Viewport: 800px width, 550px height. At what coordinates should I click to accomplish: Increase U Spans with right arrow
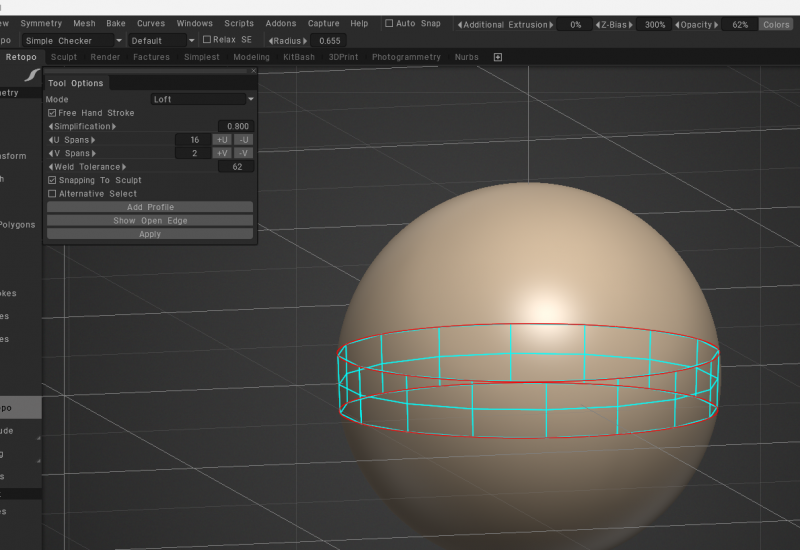pyautogui.click(x=93, y=140)
